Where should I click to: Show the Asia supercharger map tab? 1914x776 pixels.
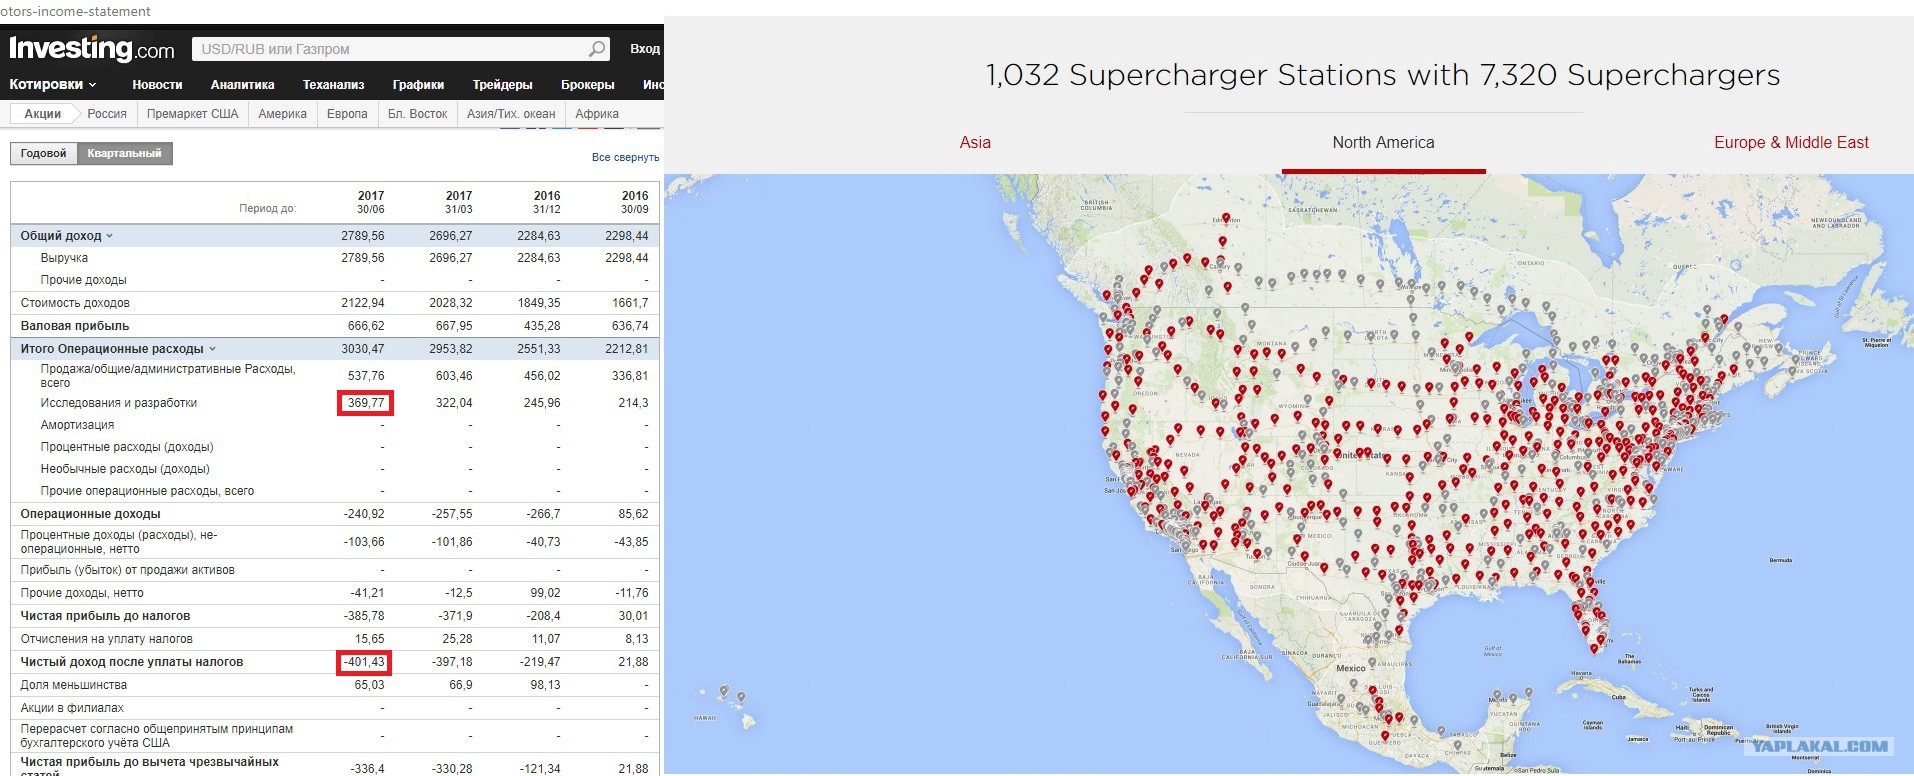tap(975, 142)
